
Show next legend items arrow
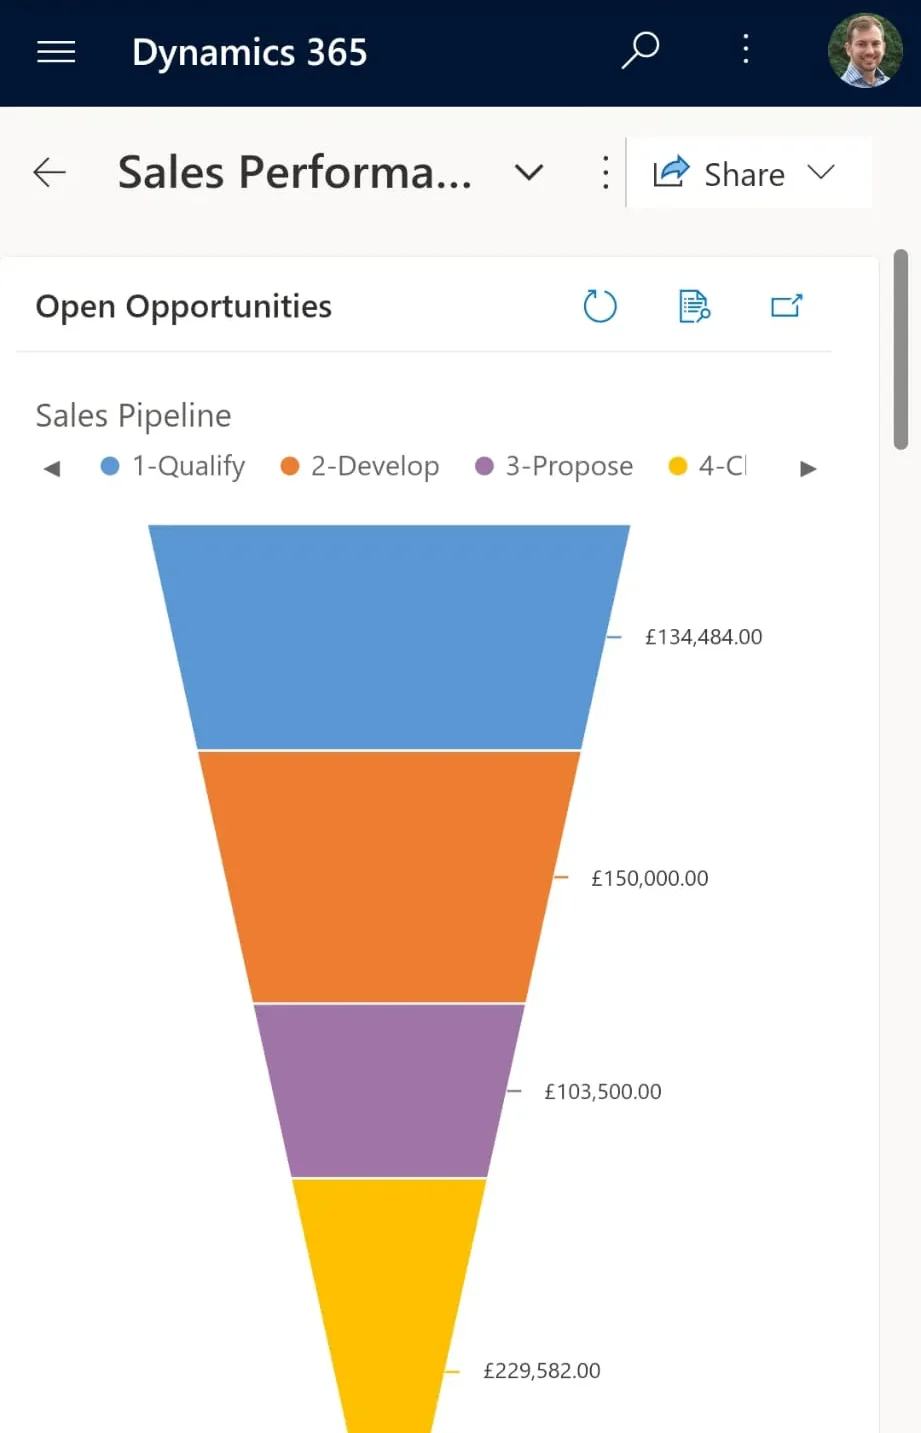(x=808, y=468)
